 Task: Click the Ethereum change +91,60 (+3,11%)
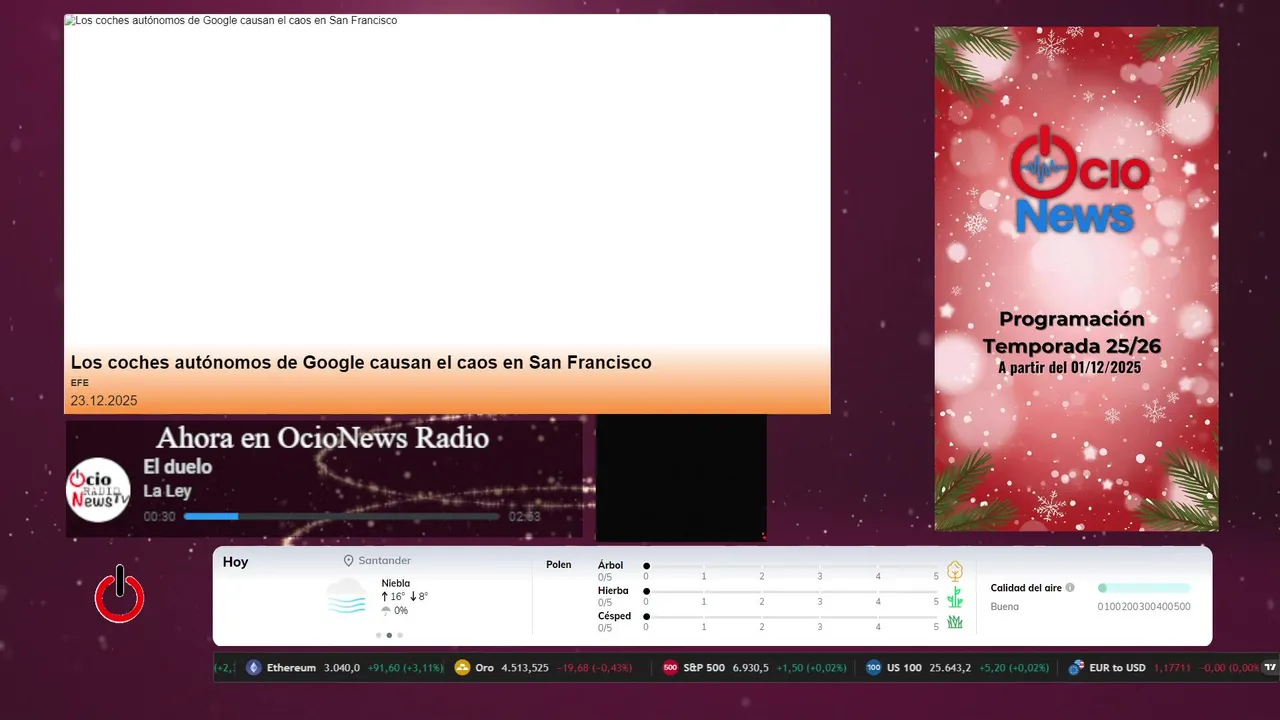tap(405, 668)
